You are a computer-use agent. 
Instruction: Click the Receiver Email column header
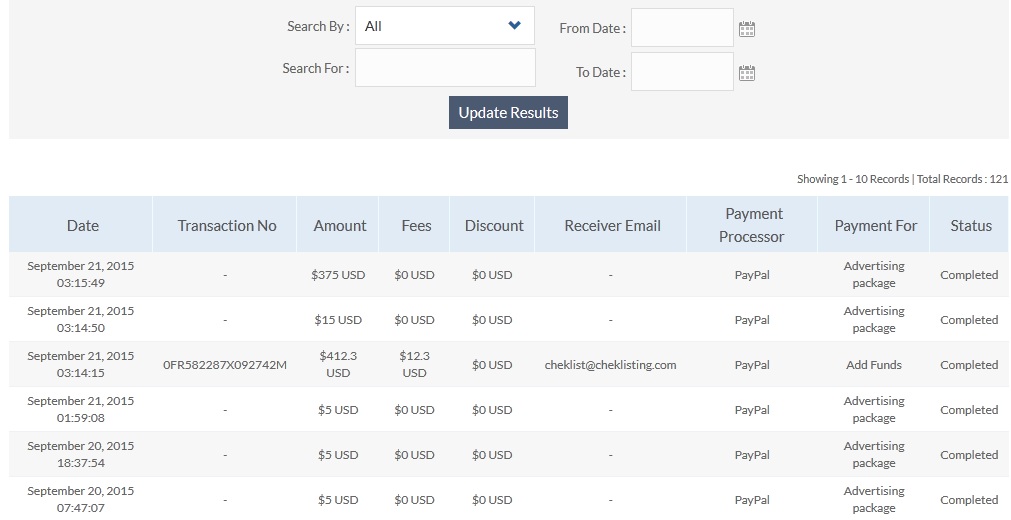pos(612,225)
